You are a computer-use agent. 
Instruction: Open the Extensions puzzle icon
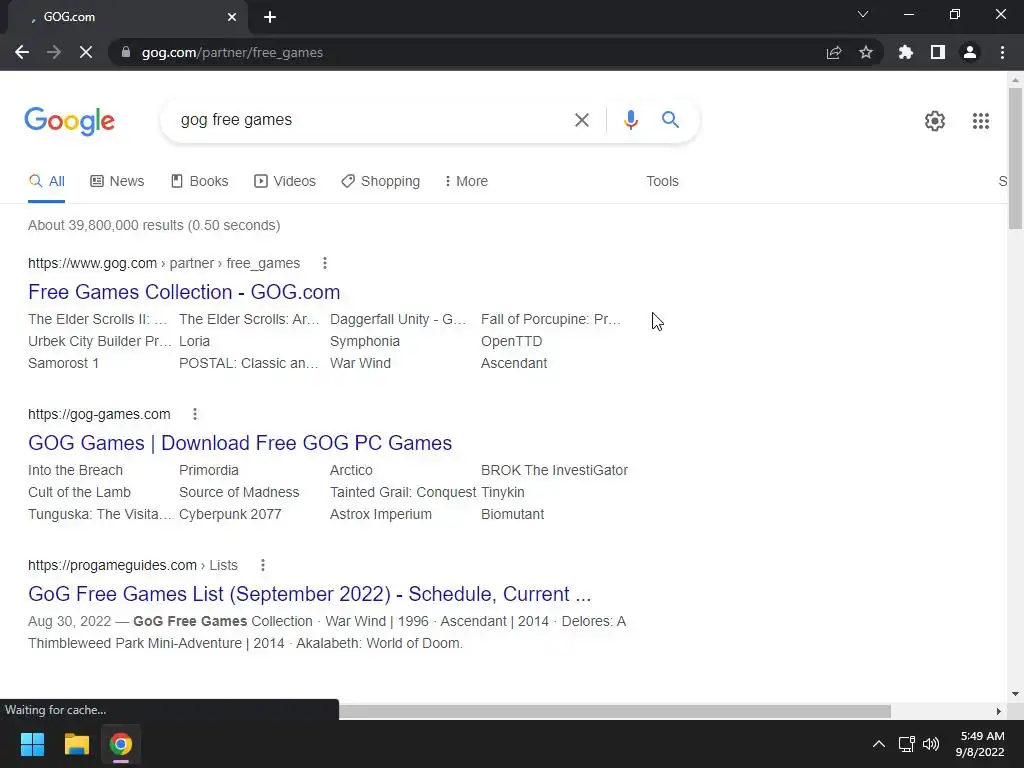(x=906, y=52)
